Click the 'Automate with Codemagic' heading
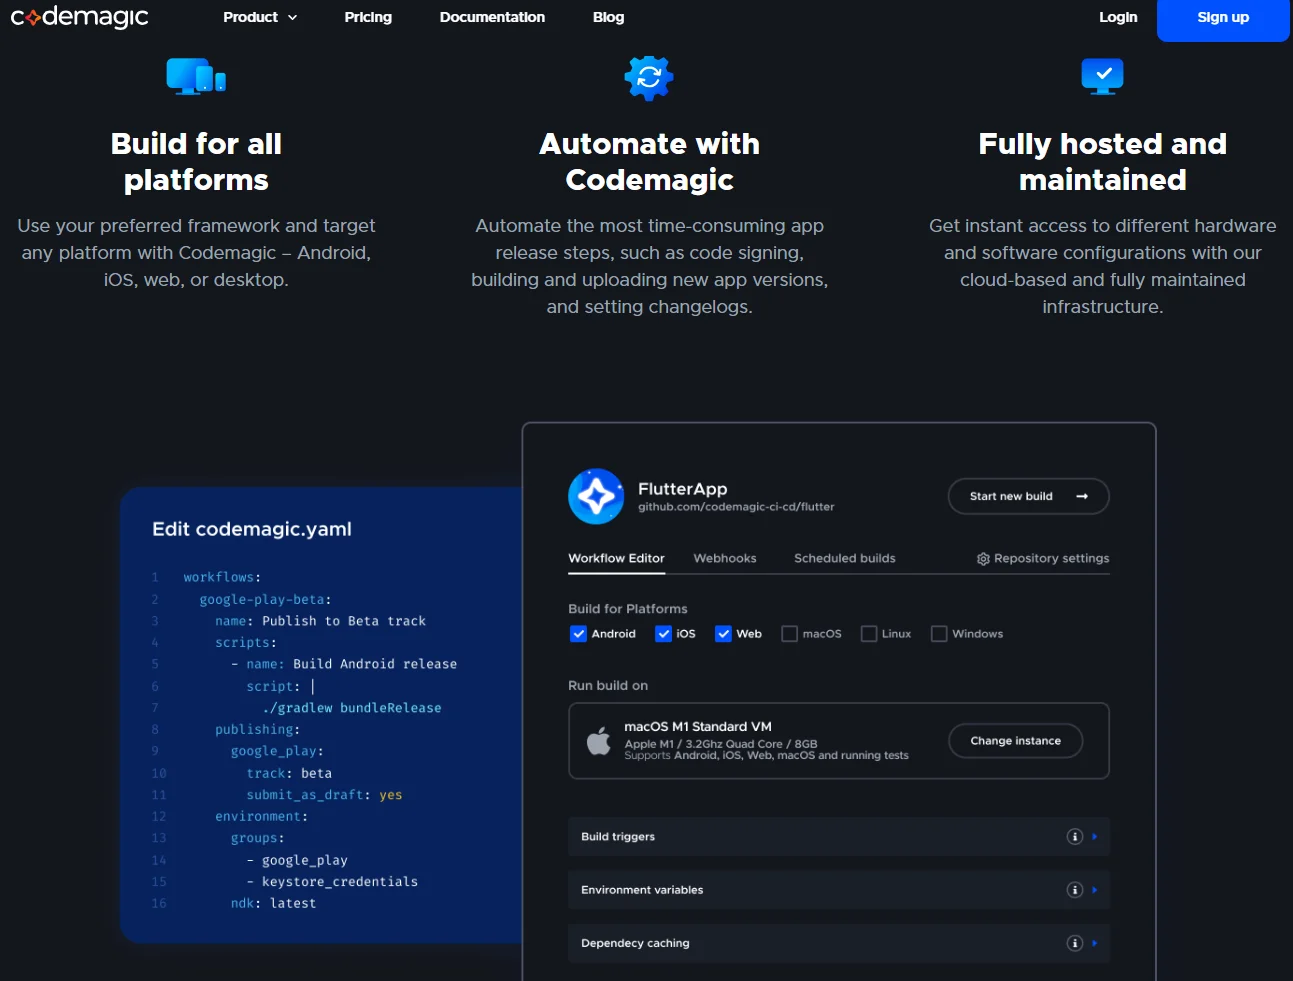The height and width of the screenshot is (981, 1293). pyautogui.click(x=650, y=161)
